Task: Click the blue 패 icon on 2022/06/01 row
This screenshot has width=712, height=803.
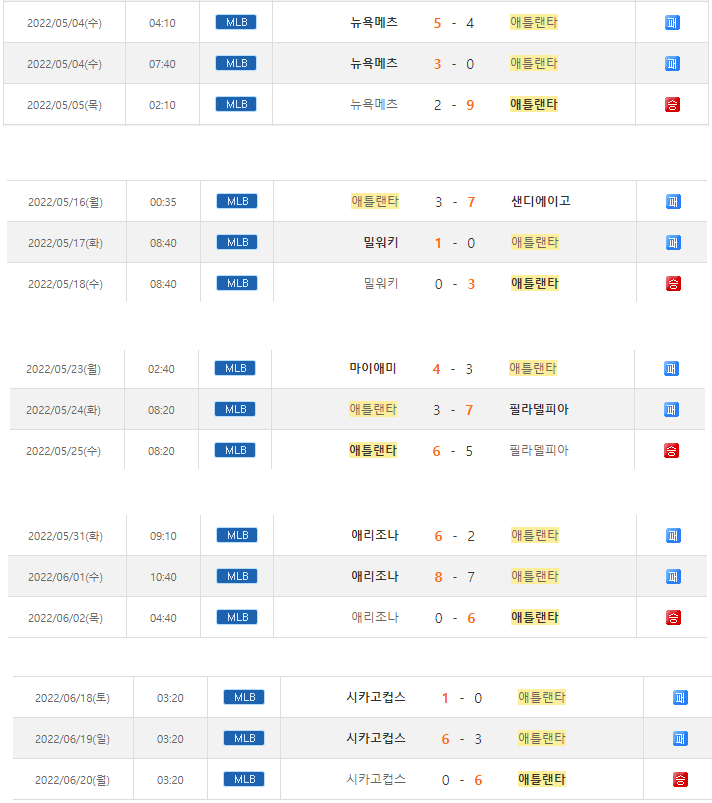Action: (673, 576)
